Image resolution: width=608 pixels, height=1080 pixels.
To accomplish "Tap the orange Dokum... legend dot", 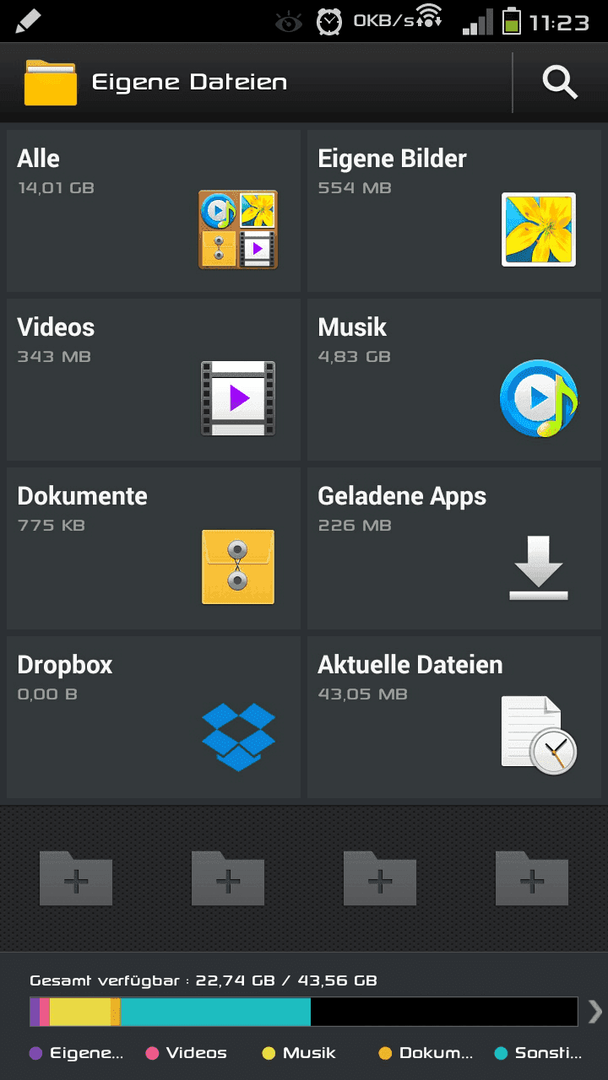I will point(385,1053).
